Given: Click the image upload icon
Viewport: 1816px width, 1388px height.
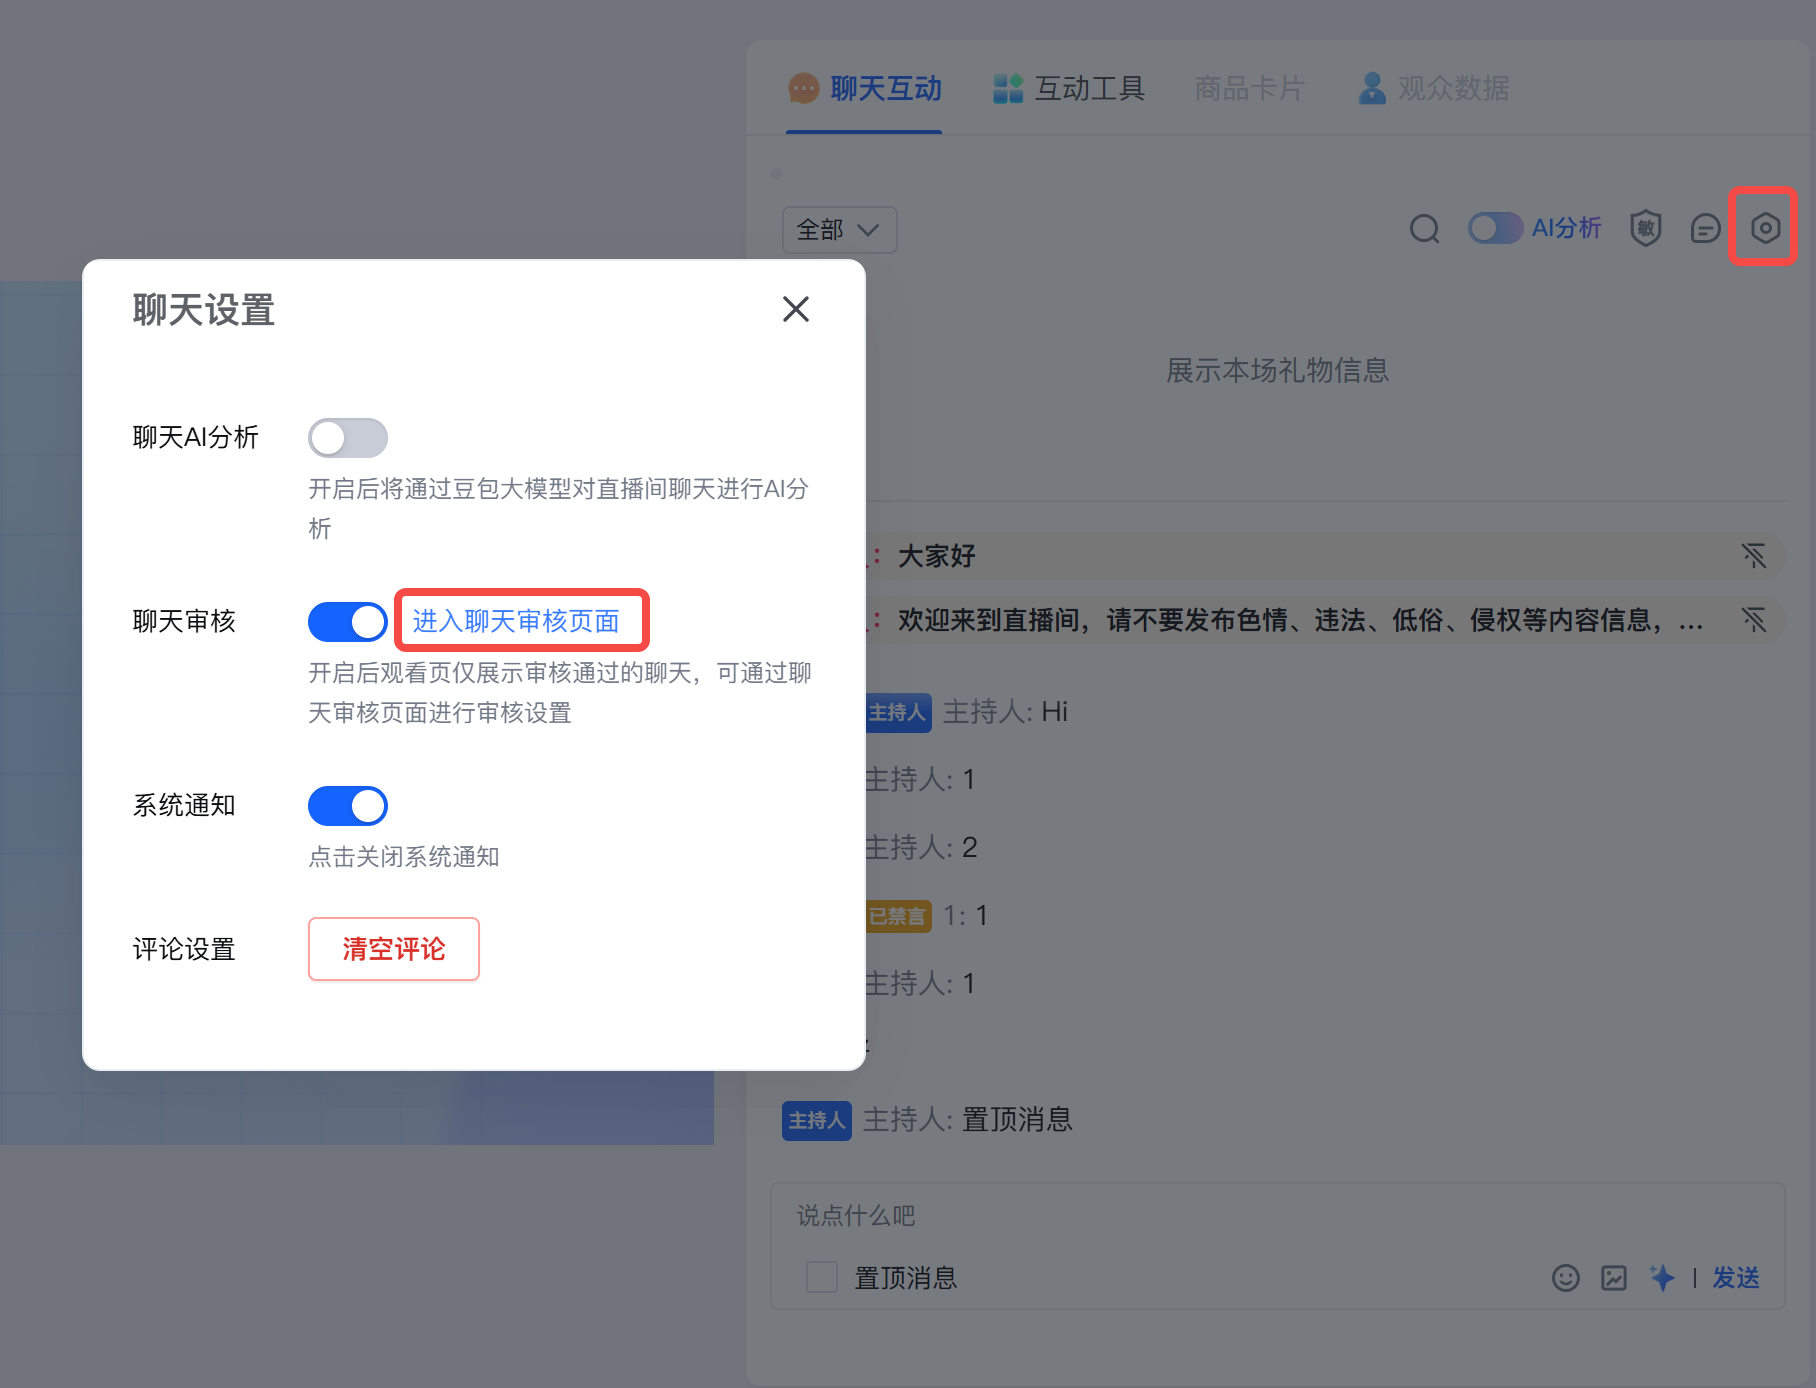Looking at the screenshot, I should [1614, 1278].
